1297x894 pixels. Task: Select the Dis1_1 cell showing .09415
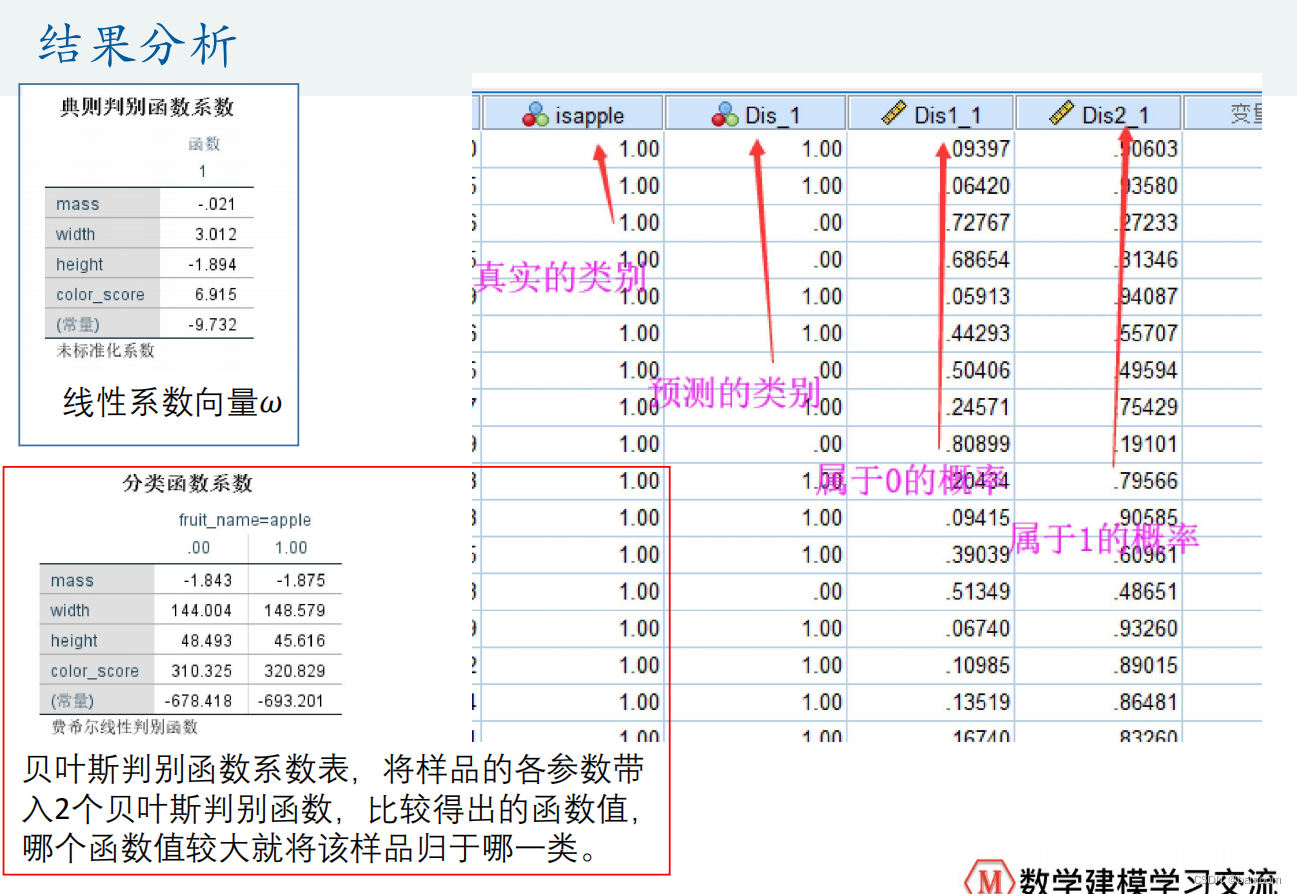pyautogui.click(x=931, y=518)
